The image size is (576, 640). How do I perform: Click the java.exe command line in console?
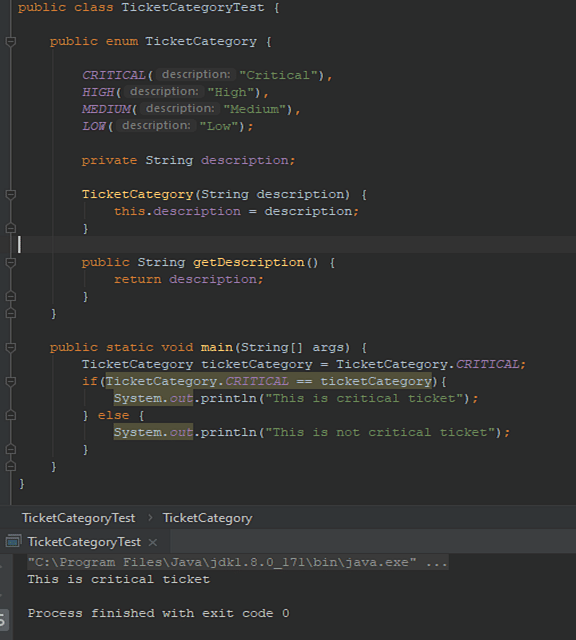pyautogui.click(x=238, y=562)
